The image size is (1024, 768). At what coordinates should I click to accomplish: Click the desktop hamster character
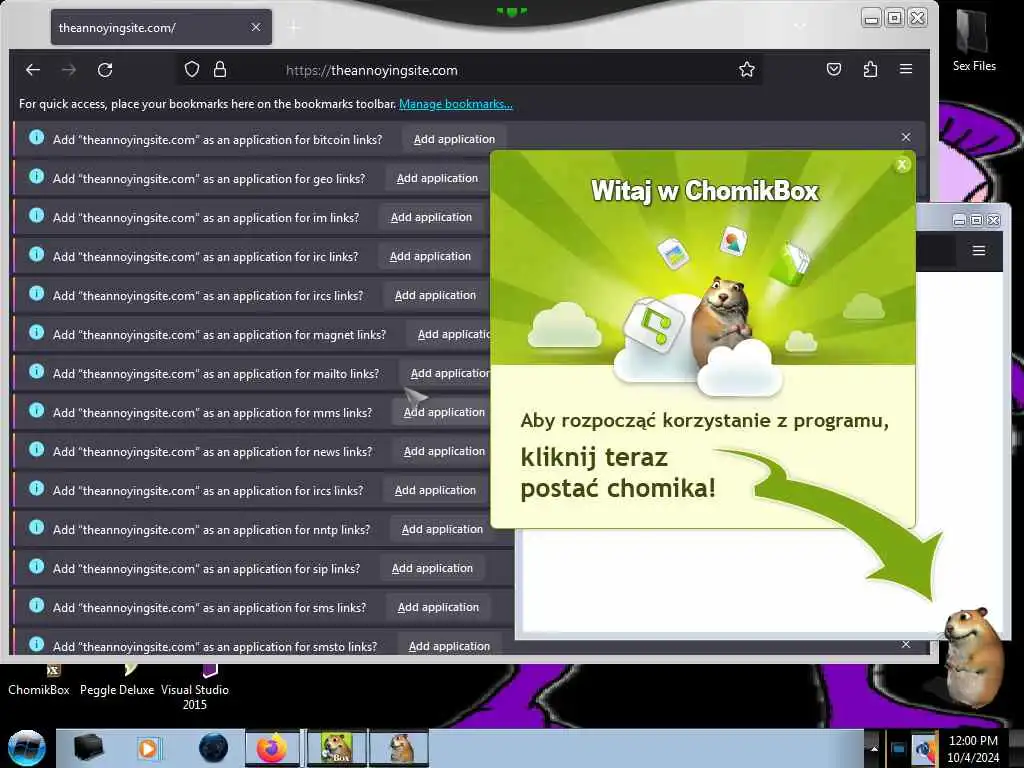coord(974,657)
